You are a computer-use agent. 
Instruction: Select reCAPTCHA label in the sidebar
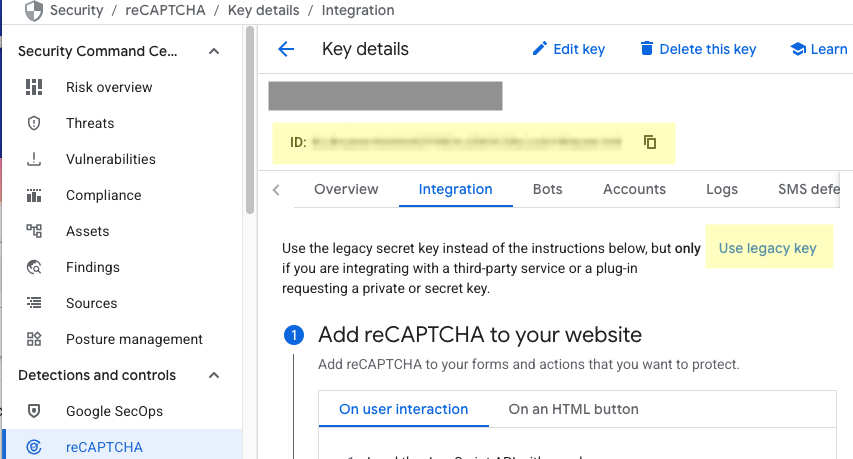pos(104,447)
